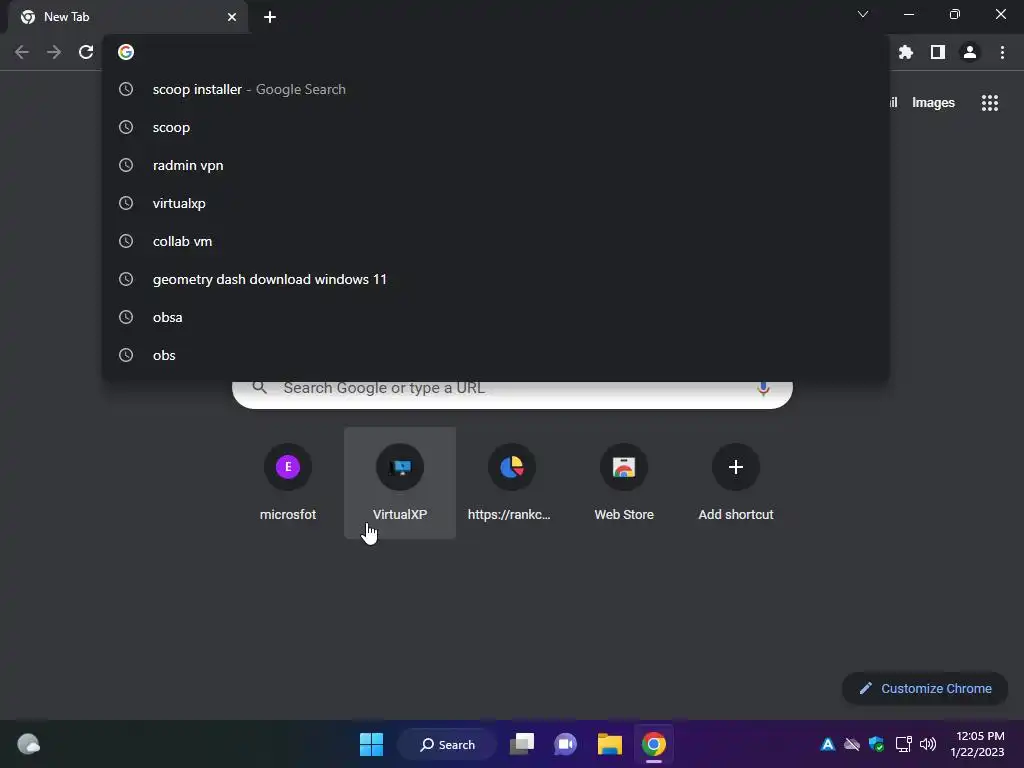The image size is (1024, 768).
Task: Click the network tray icon
Action: 903,744
